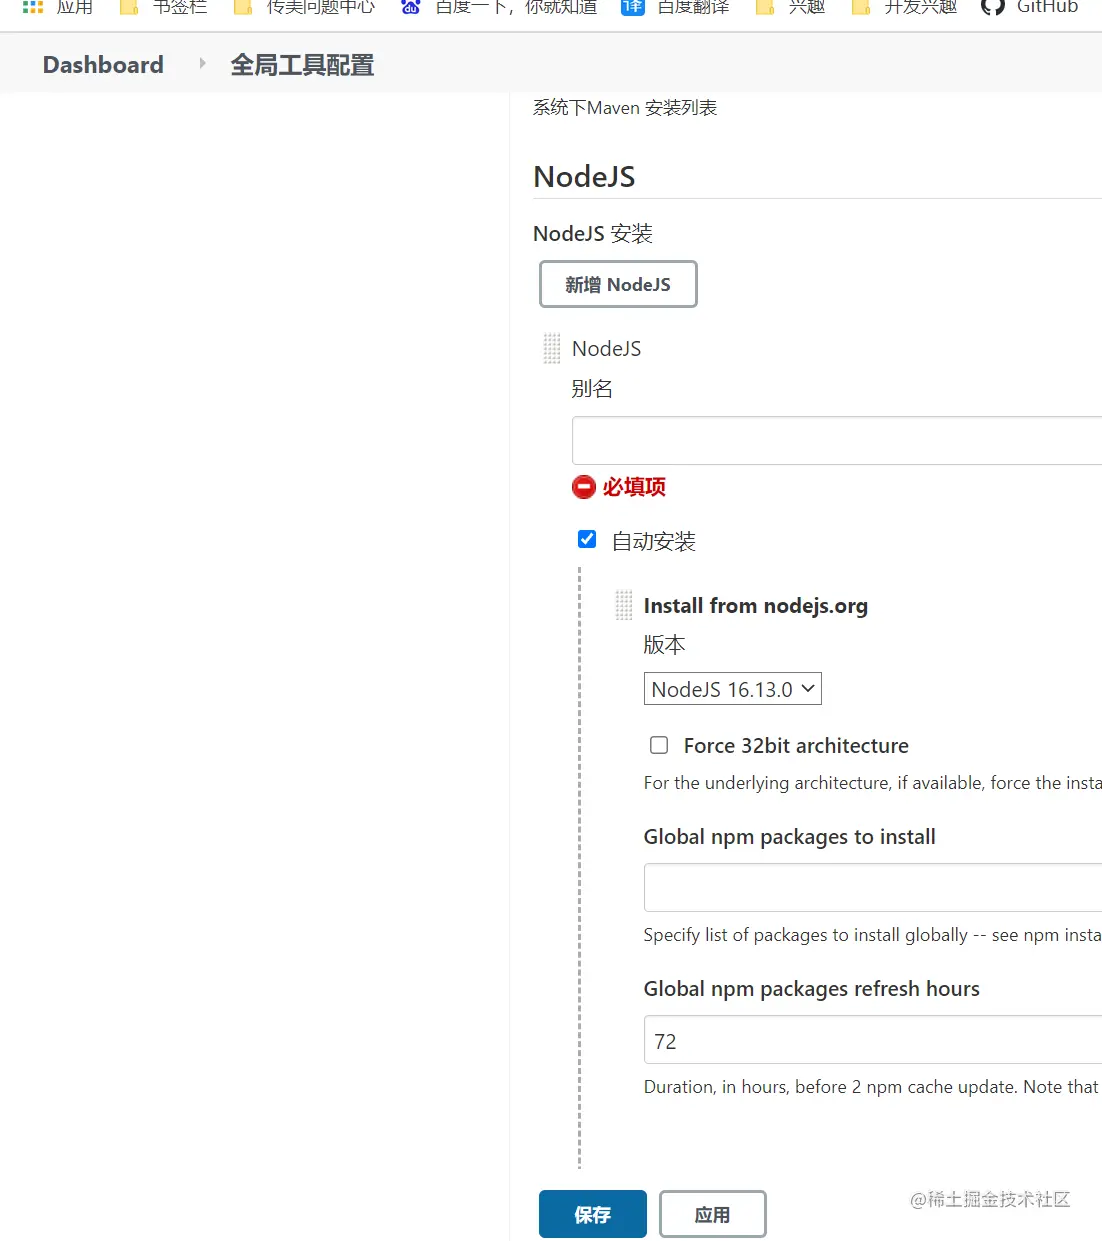Click the 必填项 required error text
The width and height of the screenshot is (1102, 1241).
coord(634,487)
